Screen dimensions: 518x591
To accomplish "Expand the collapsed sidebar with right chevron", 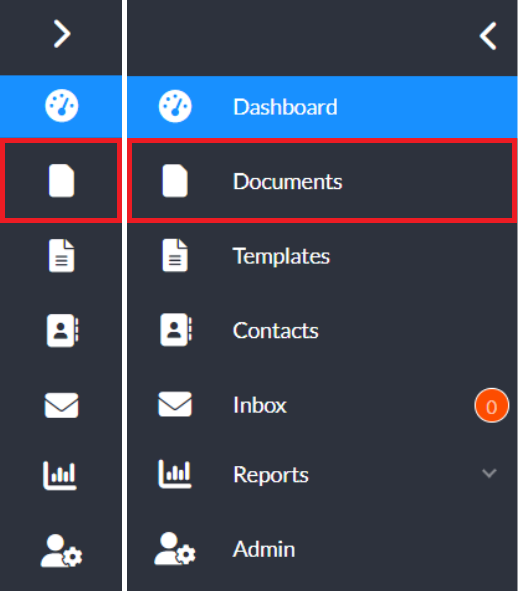I will (62, 34).
